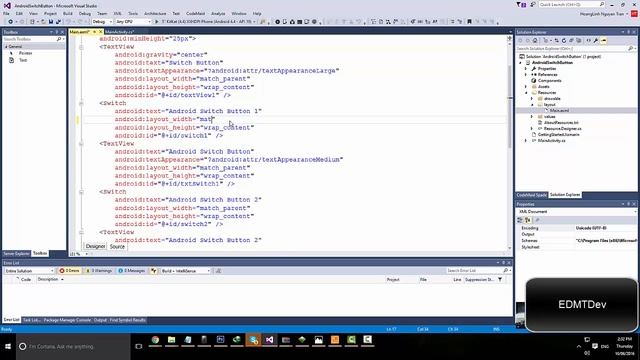Select GettingStarted.Xamarin file
Image resolution: width=640 pixels, height=360 pixels.
558,134
